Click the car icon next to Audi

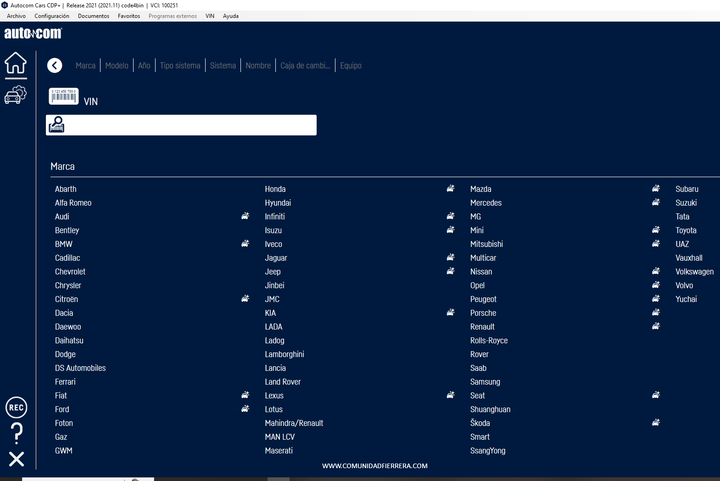point(245,216)
